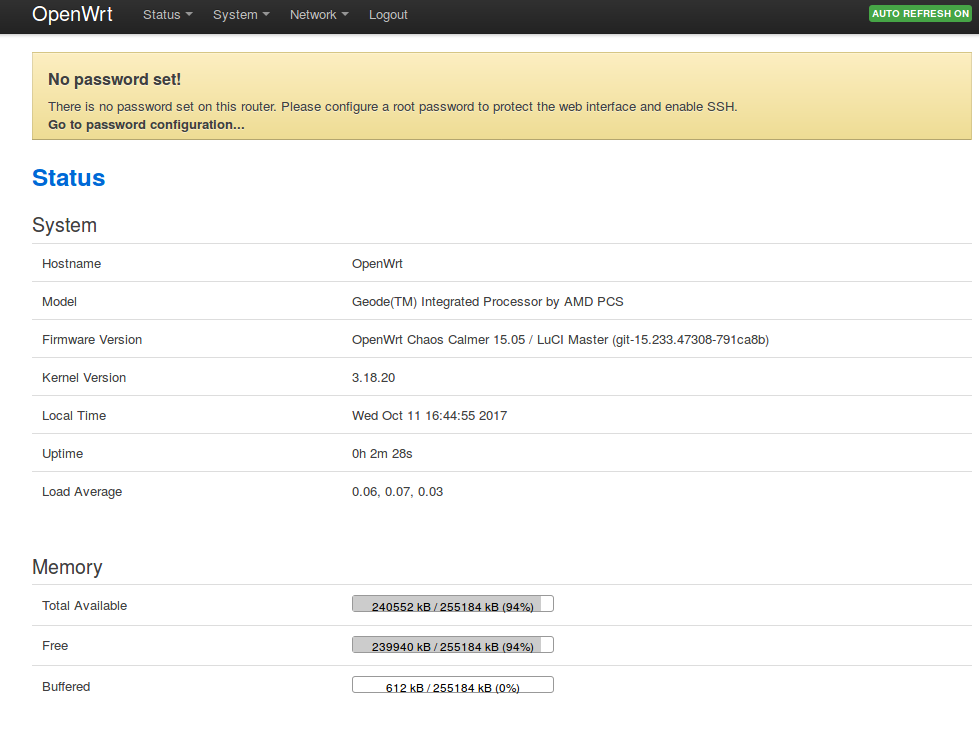
Task: Click the Total Available label
Action: coord(84,606)
